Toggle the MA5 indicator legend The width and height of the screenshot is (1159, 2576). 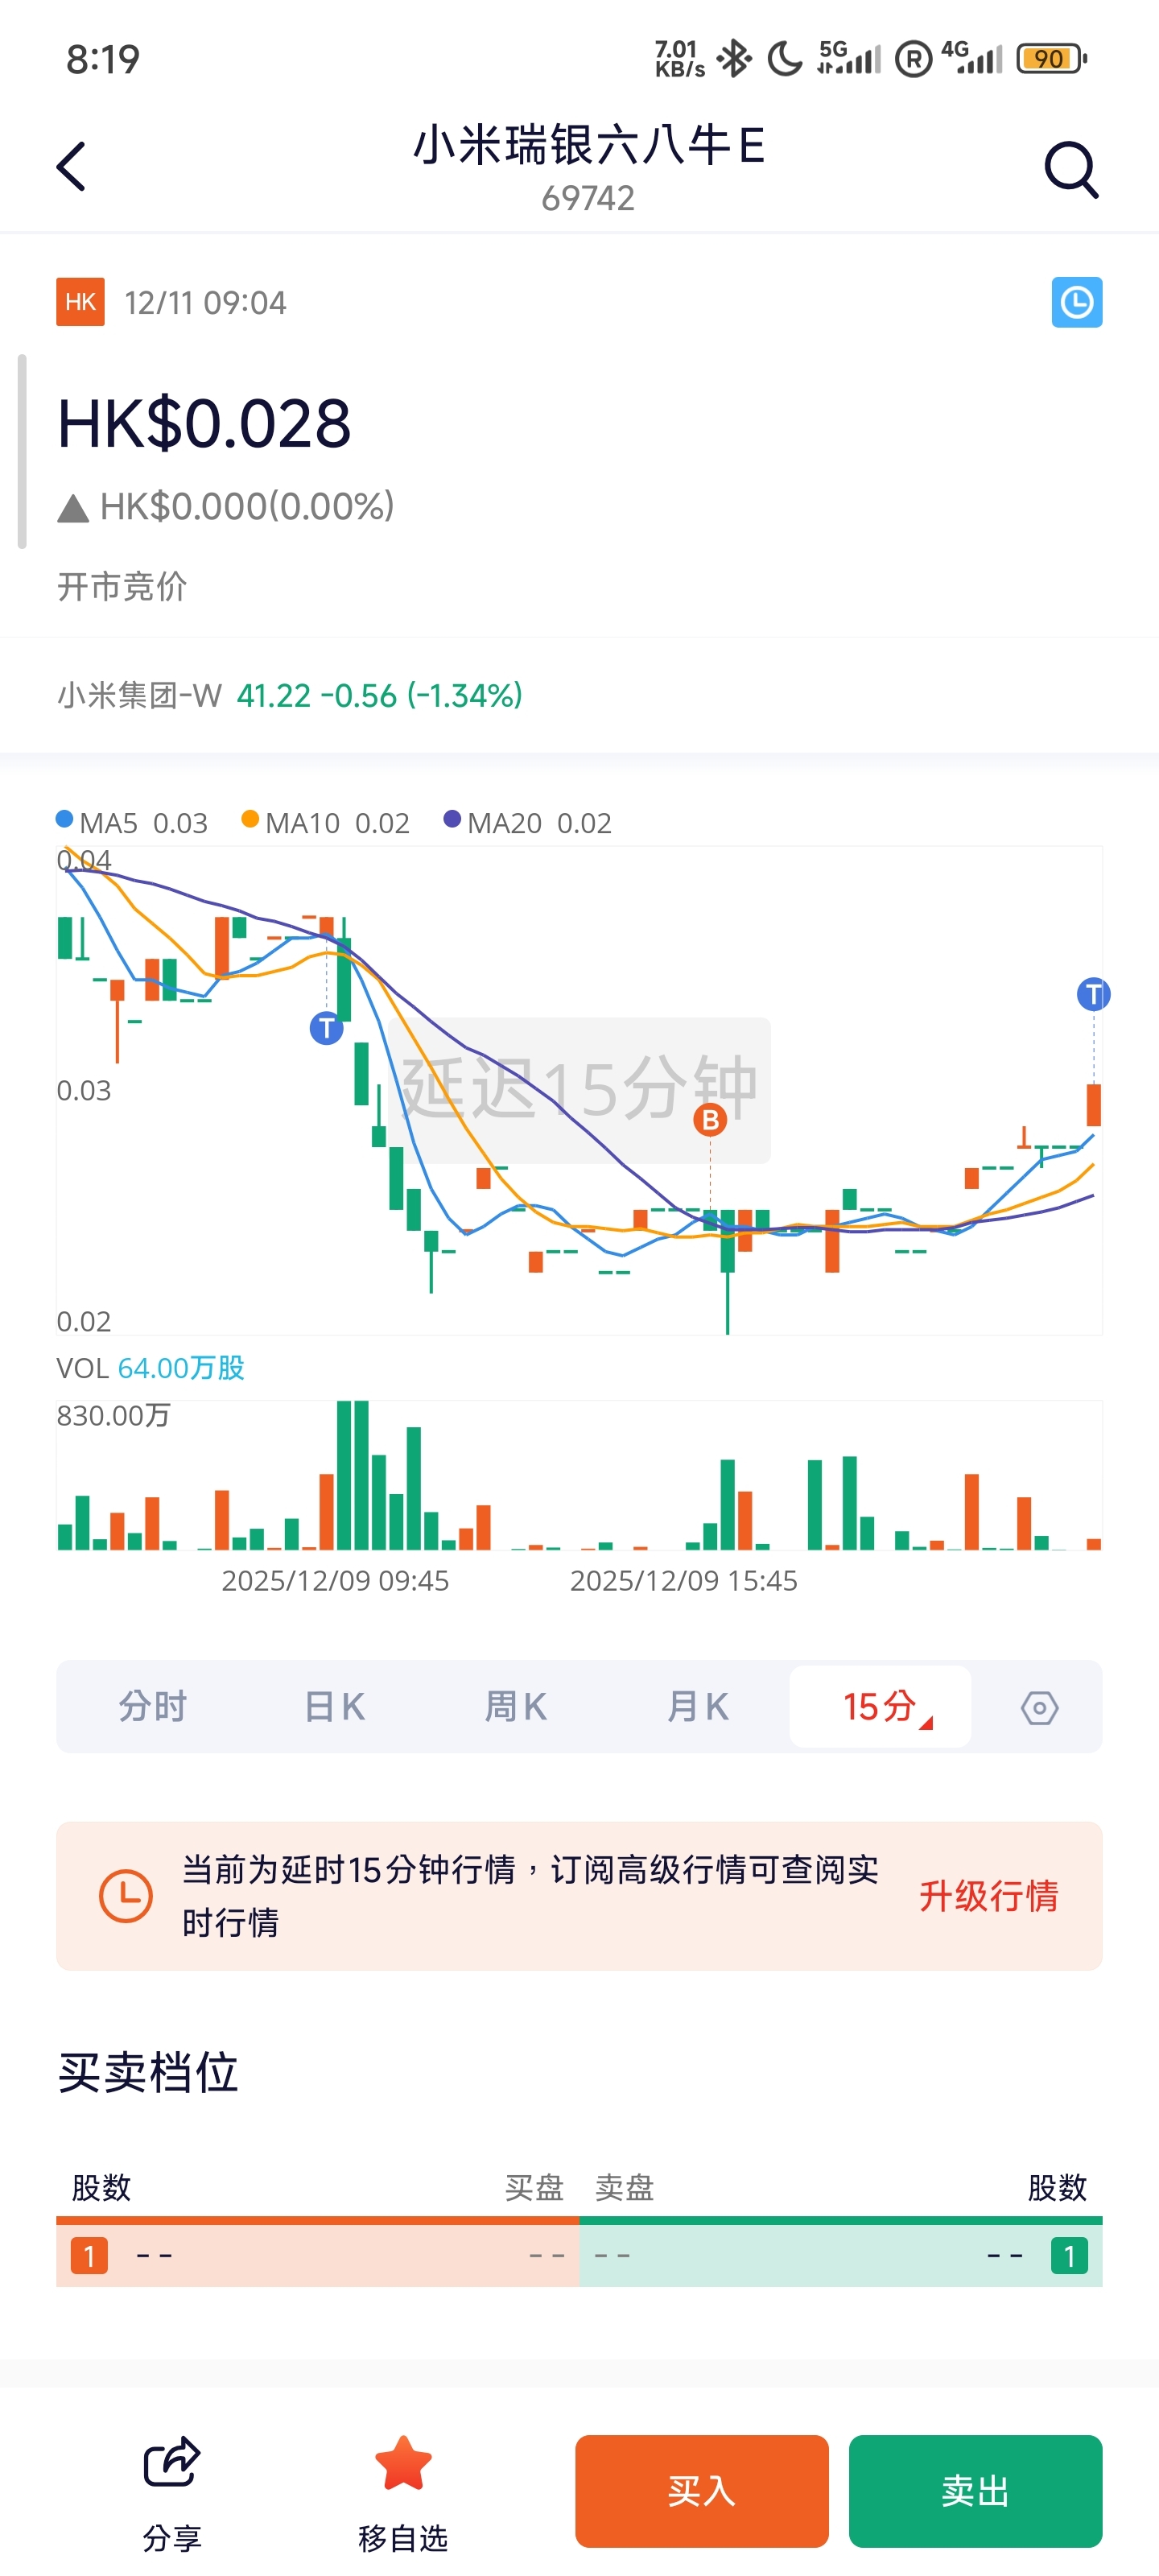[x=133, y=823]
